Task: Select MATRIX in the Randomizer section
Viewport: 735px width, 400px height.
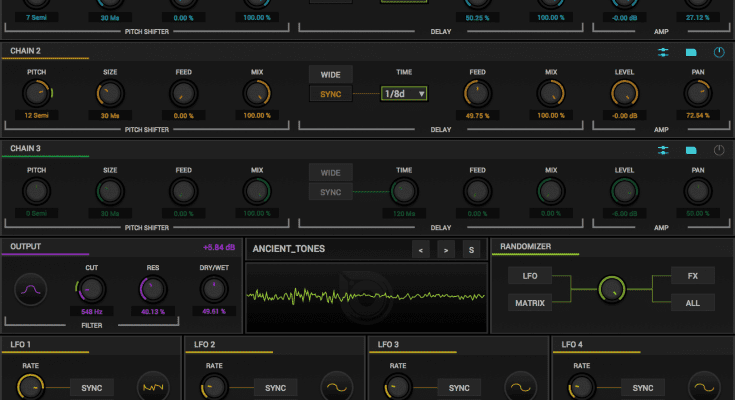Action: [529, 303]
